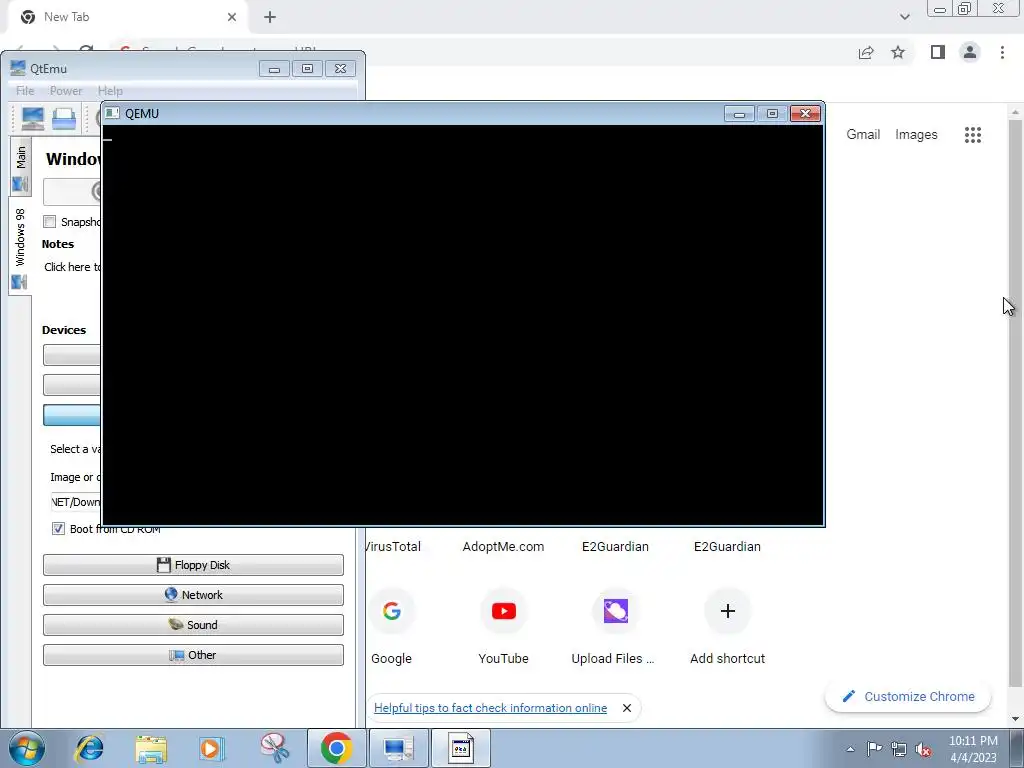Viewport: 1024px width, 768px height.
Task: Open the Google apps grid icon
Action: point(972,135)
